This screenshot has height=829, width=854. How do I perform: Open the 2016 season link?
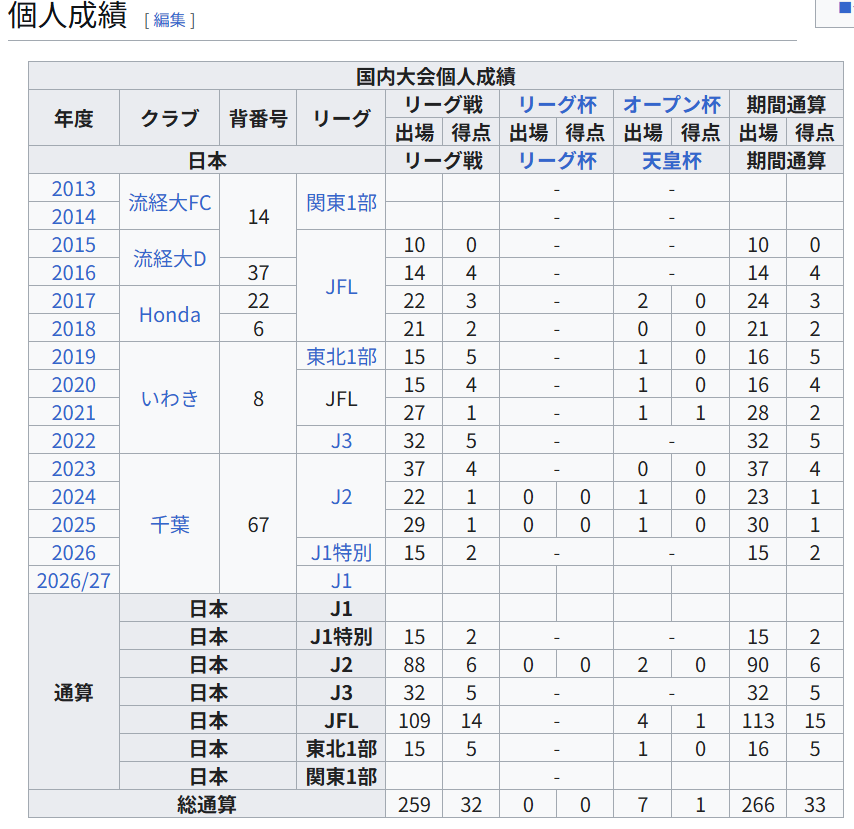pyautogui.click(x=74, y=273)
